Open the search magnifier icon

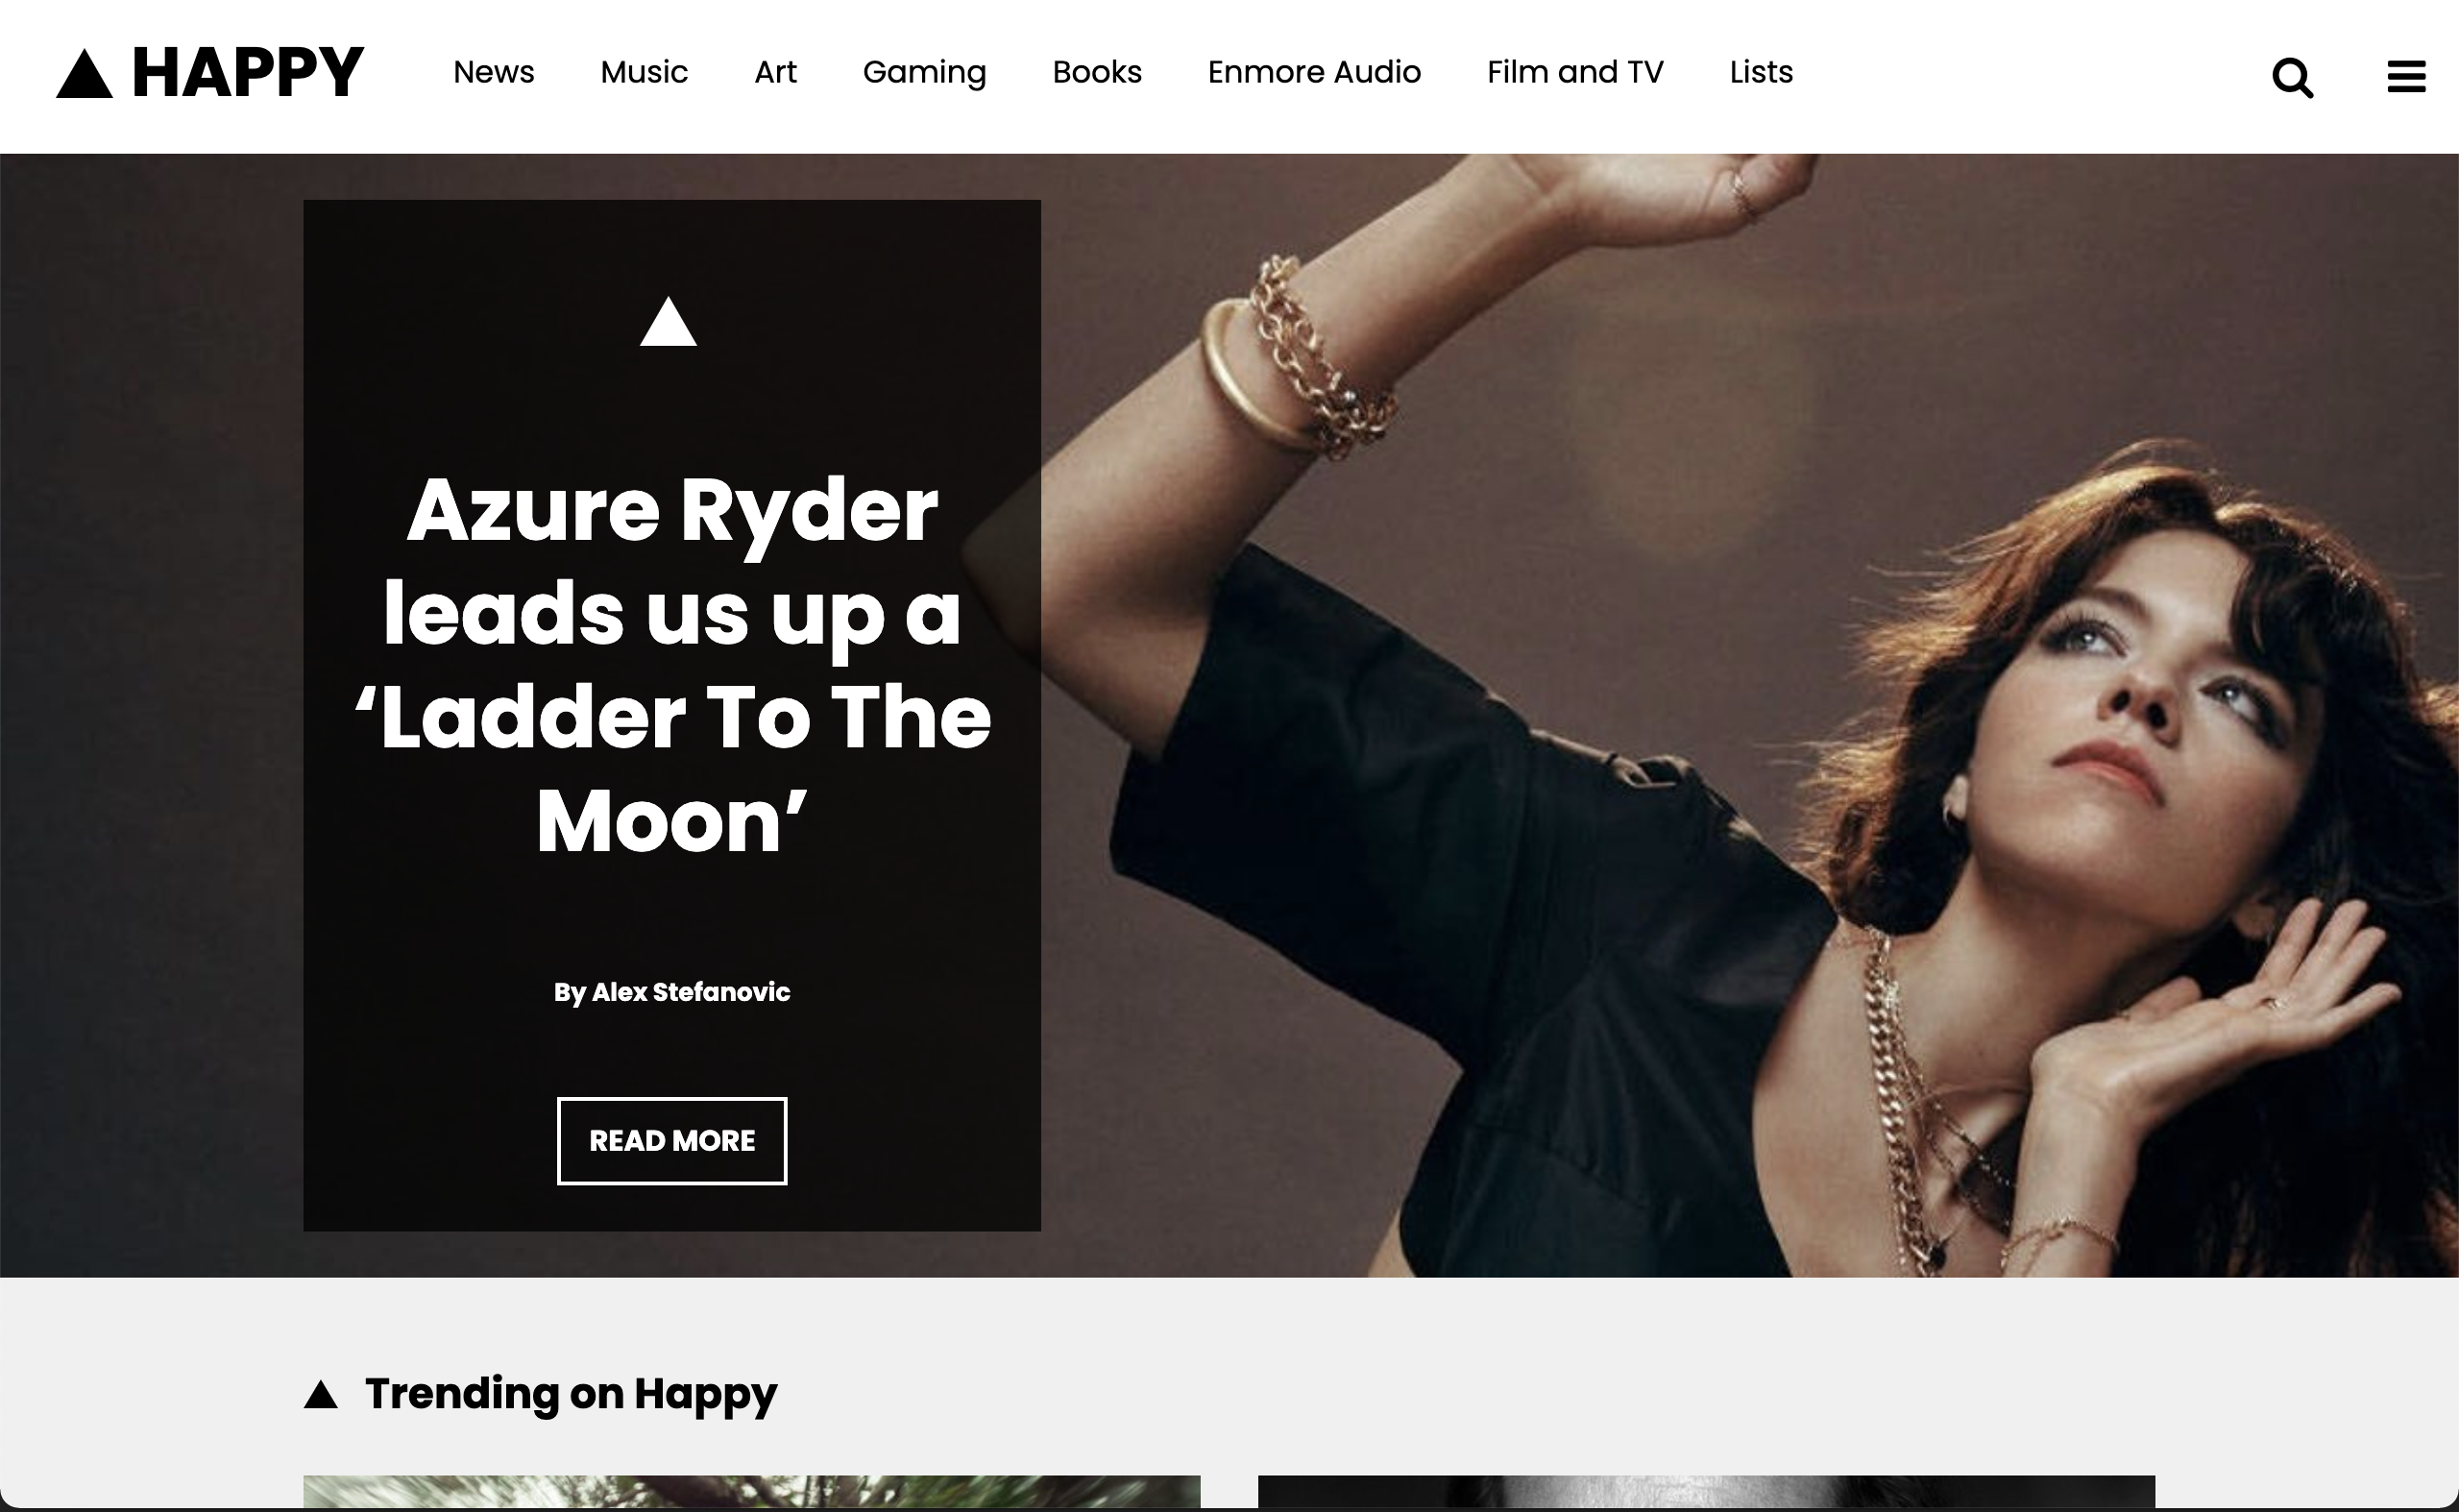coord(2292,77)
